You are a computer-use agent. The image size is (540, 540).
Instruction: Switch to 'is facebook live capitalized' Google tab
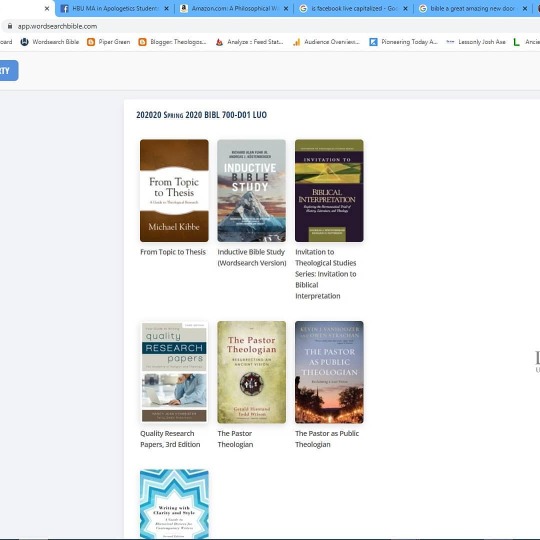354,8
